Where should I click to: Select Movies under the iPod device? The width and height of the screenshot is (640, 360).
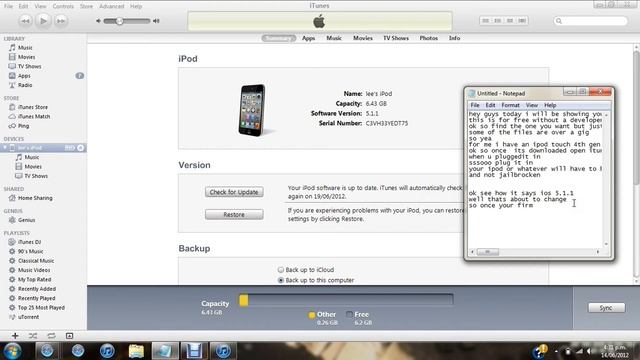[x=33, y=167]
